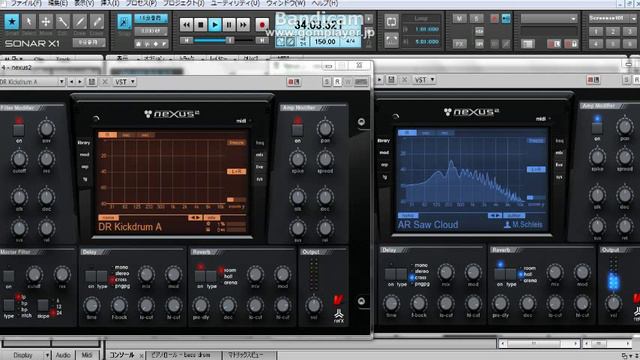This screenshot has width=640, height=360.
Task: Click the transport position slider thumb
Action: 230,40
